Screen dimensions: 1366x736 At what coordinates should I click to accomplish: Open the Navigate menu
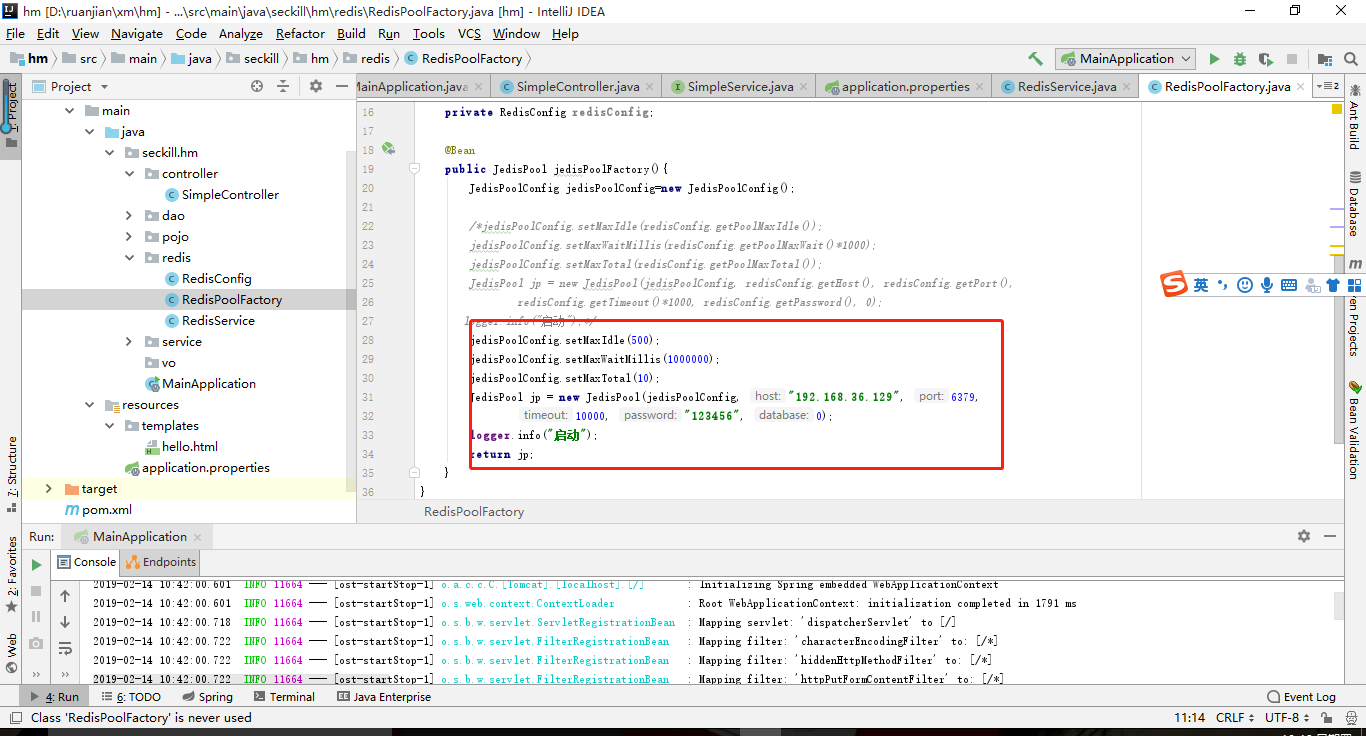[137, 34]
